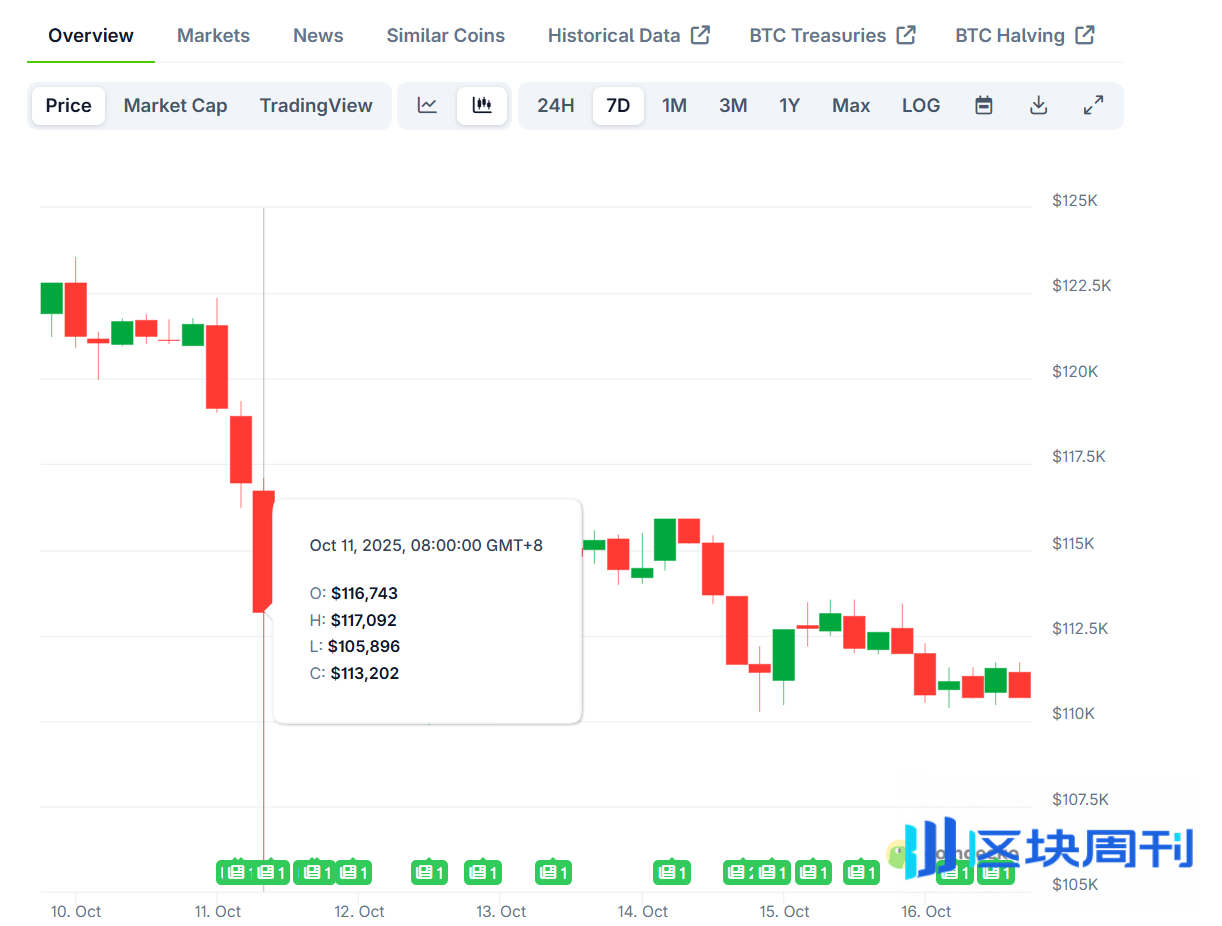Viewport: 1222px width, 926px height.
Task: Open the TradingView chart mode
Action: tap(316, 106)
